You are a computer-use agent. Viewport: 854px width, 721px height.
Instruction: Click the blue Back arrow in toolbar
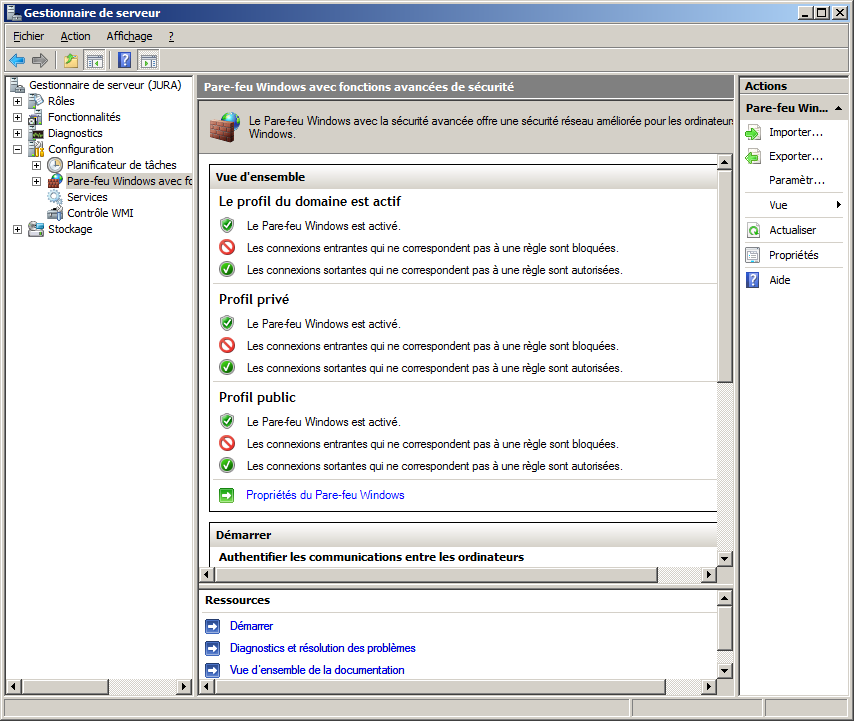coord(17,60)
